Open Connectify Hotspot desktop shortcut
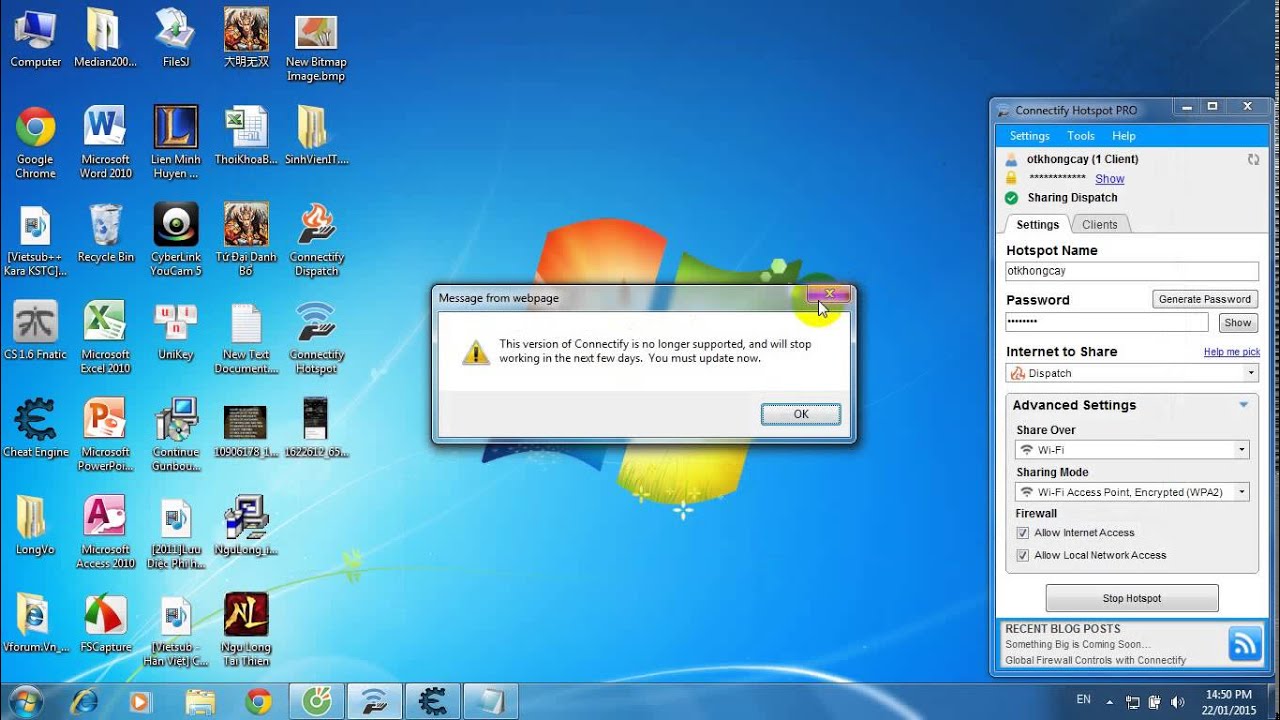 (x=316, y=337)
